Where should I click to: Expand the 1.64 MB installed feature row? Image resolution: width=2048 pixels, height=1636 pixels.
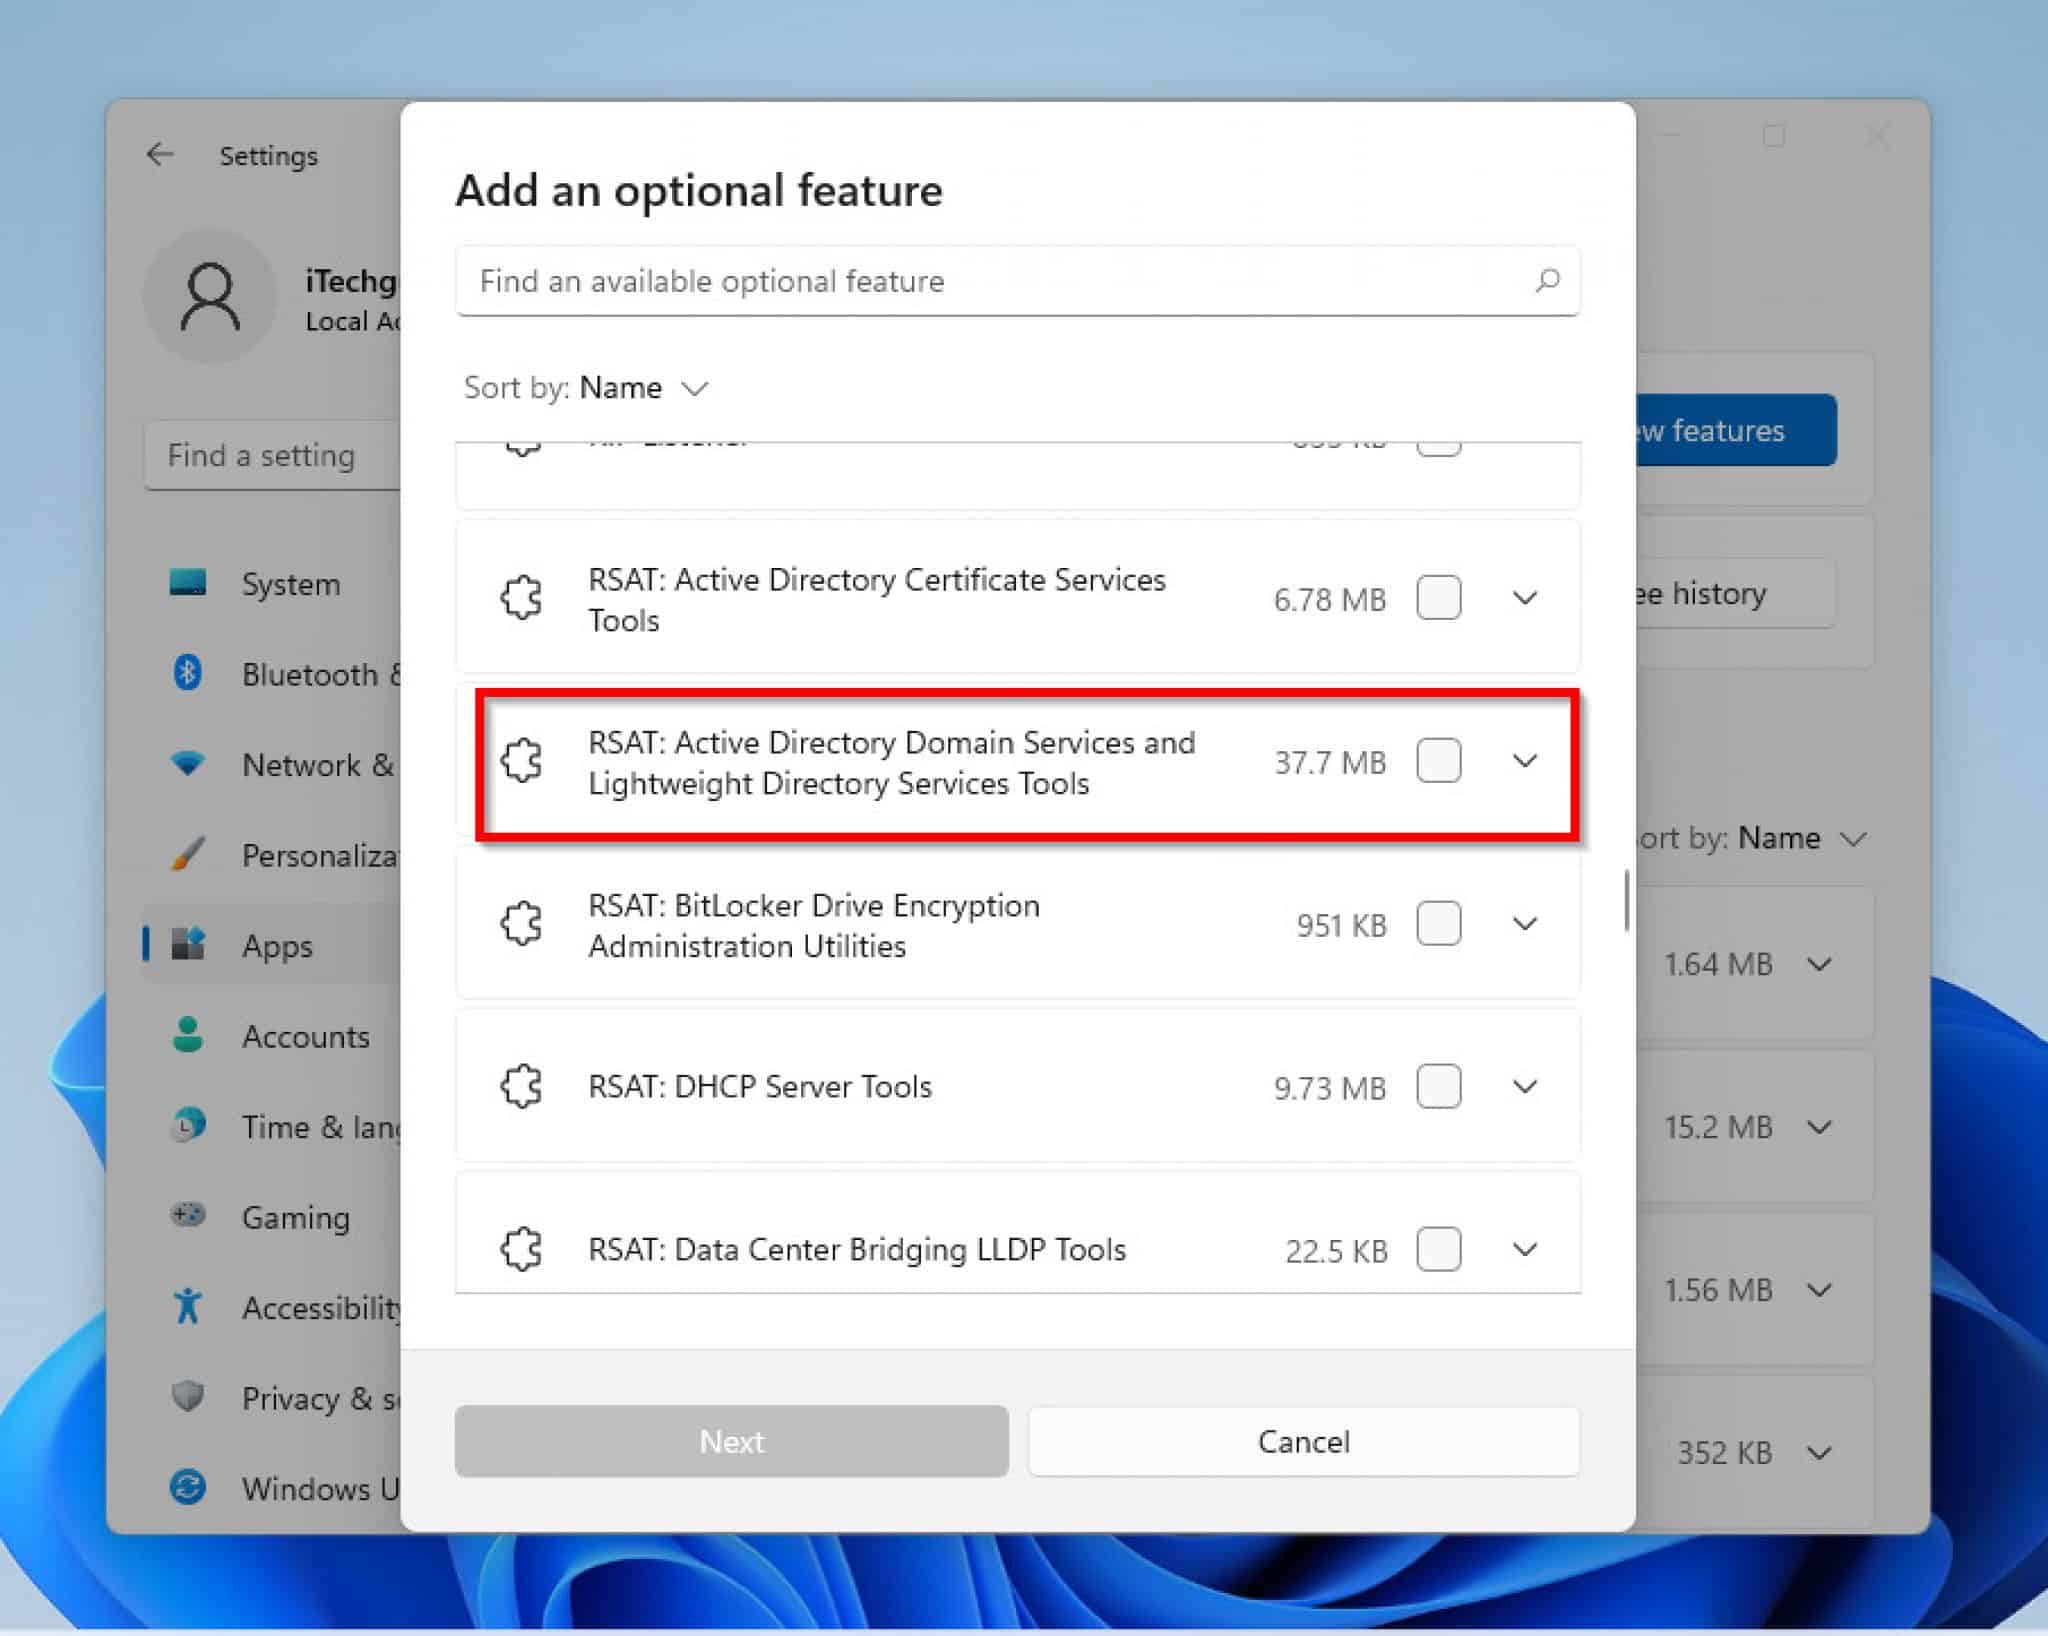(1820, 964)
